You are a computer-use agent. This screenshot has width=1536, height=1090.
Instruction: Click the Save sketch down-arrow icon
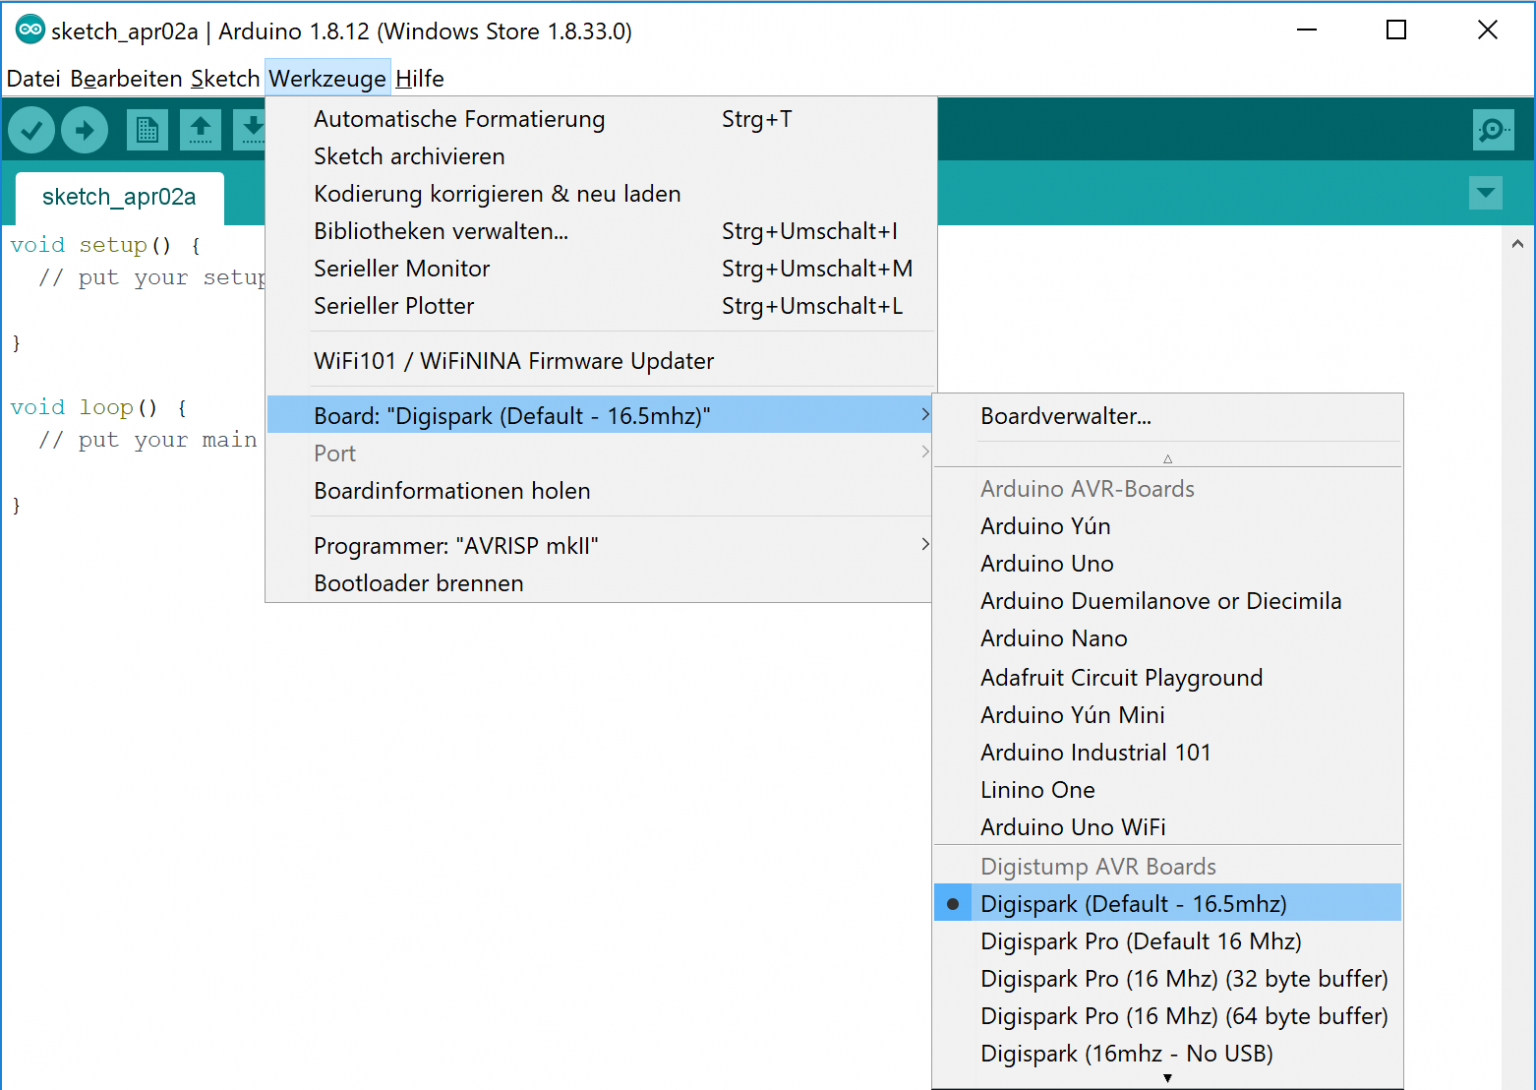click(x=251, y=130)
